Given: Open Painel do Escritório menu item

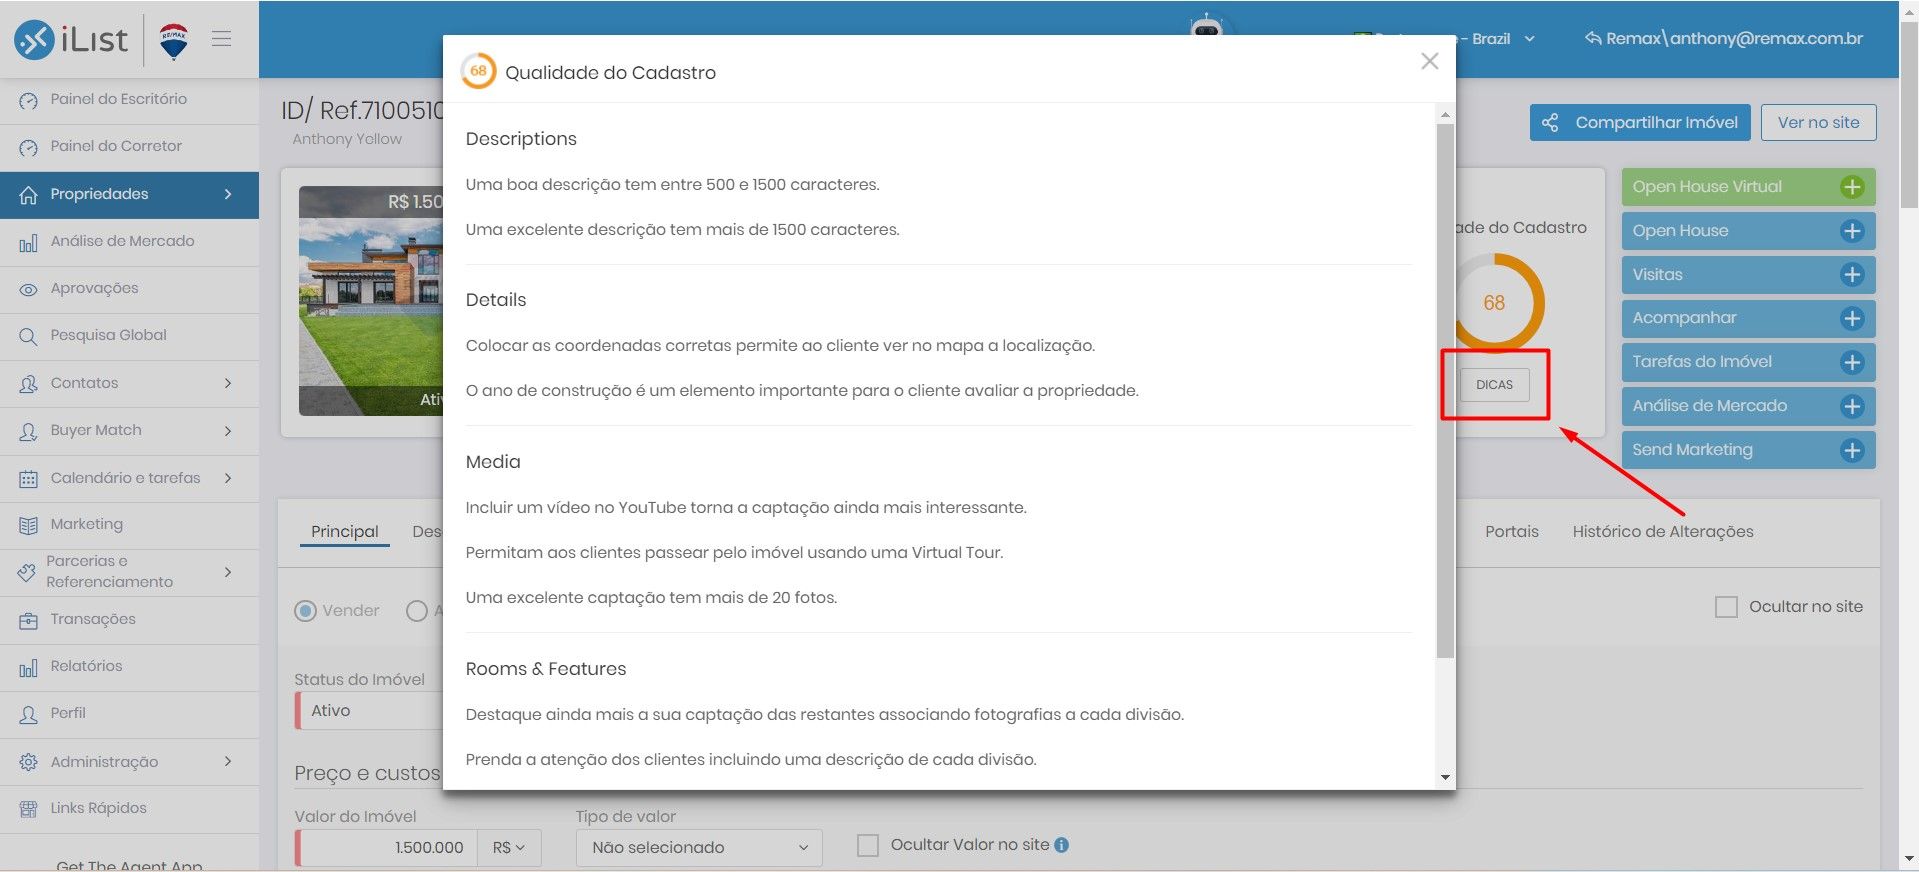Looking at the screenshot, I should tap(129, 100).
